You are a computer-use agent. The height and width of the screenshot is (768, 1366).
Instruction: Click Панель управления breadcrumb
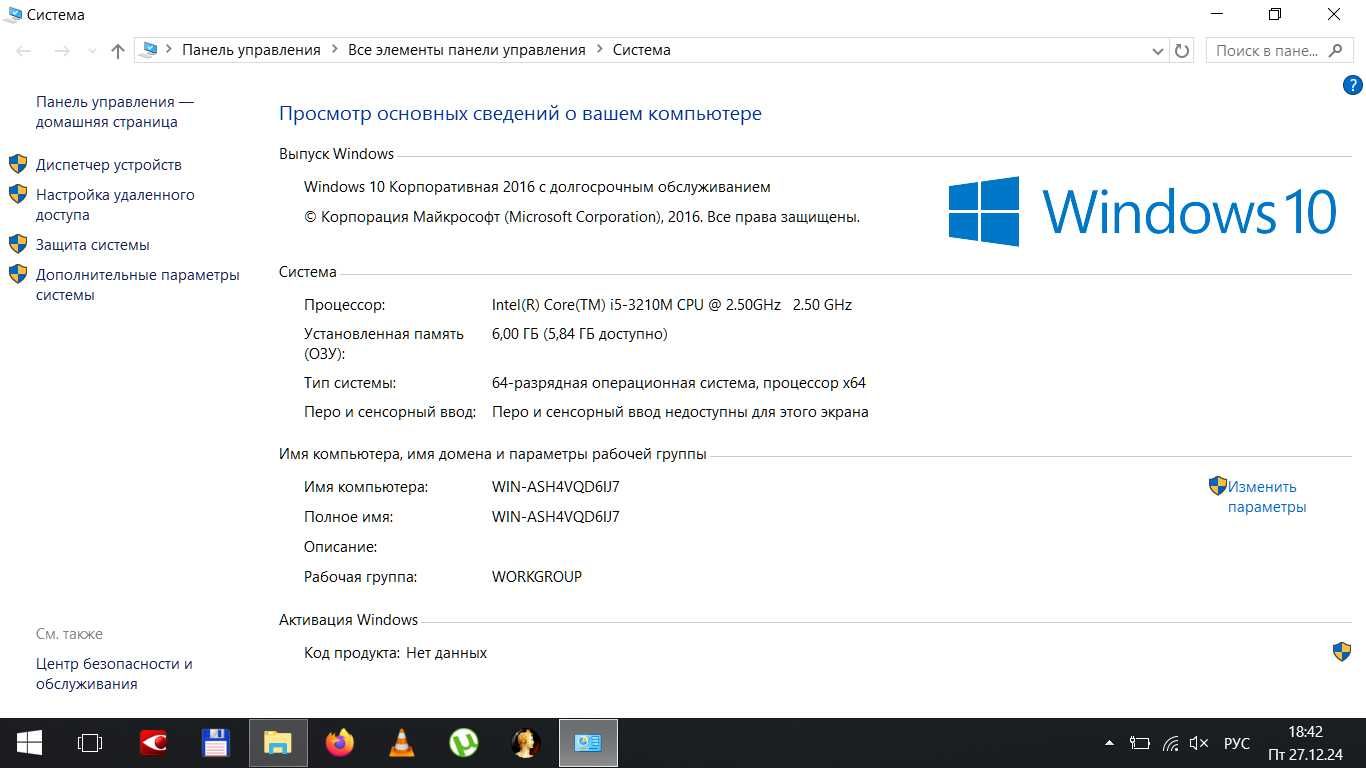click(251, 50)
